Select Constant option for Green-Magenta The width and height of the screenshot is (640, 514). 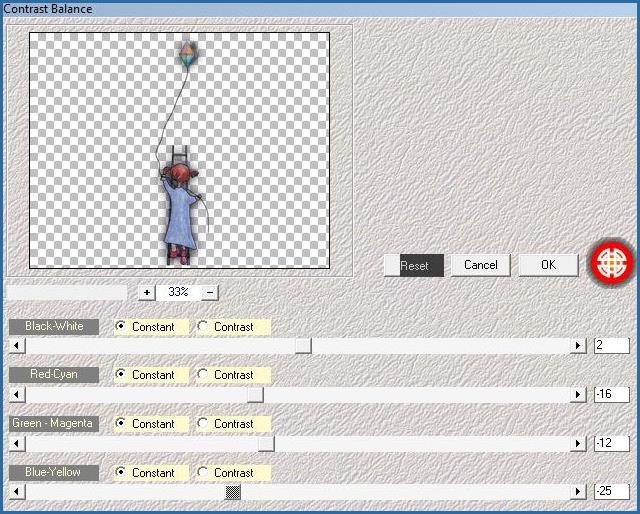(x=122, y=423)
